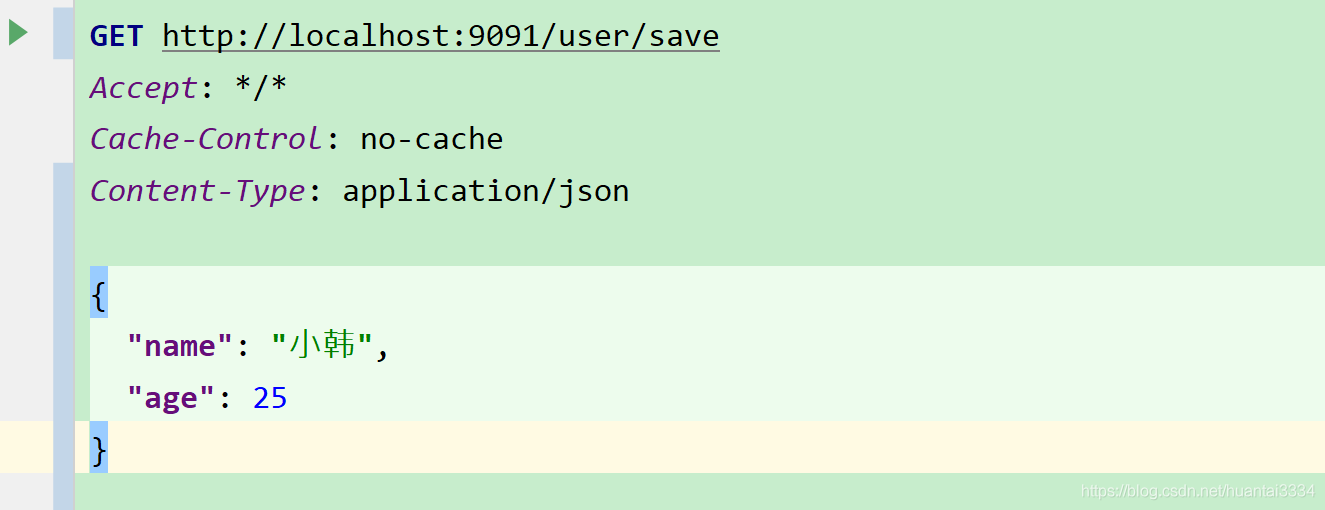Place cursor on the */* Accept value
This screenshot has width=1325, height=510.
pos(261,88)
